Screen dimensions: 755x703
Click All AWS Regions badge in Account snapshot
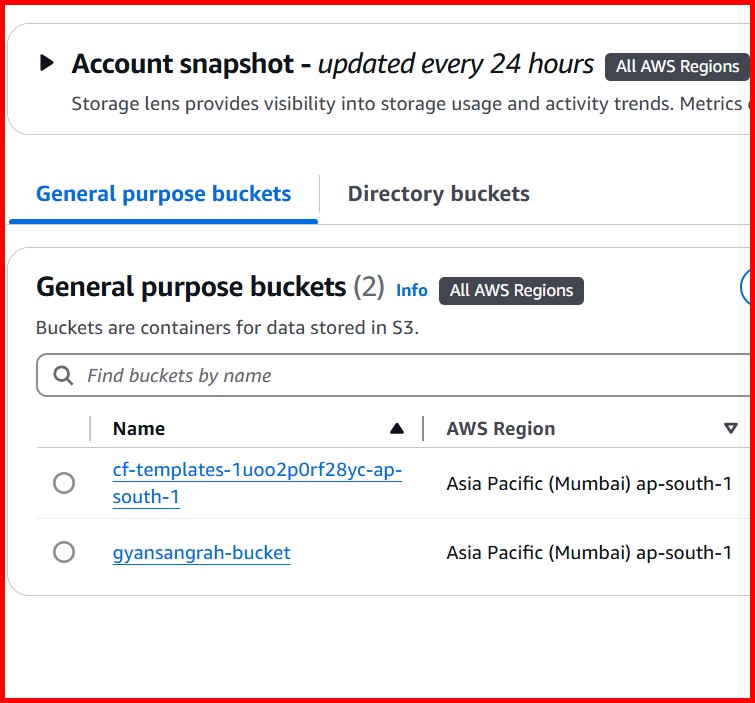[x=677, y=66]
